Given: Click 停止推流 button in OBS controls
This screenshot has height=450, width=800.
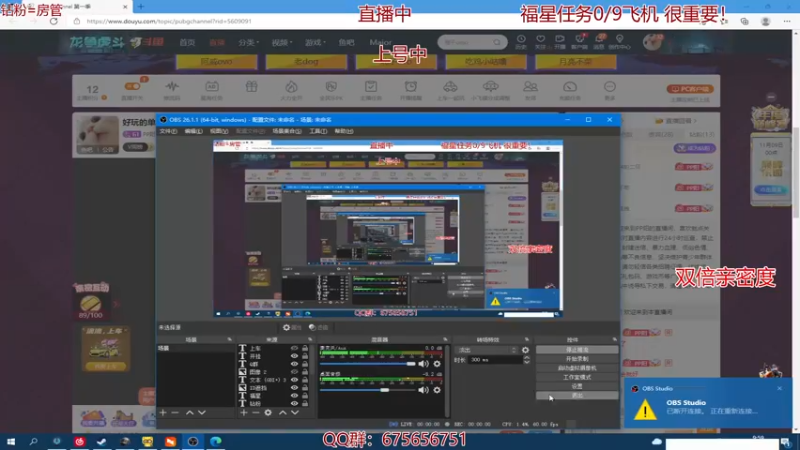Looking at the screenshot, I should (x=577, y=350).
